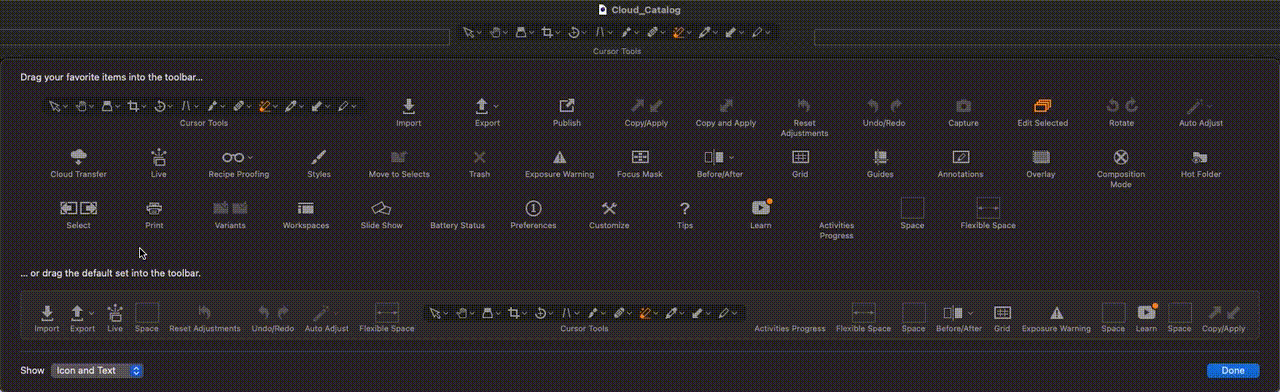Select the Publish toolbar item
This screenshot has height=392, width=1280.
[567, 112]
